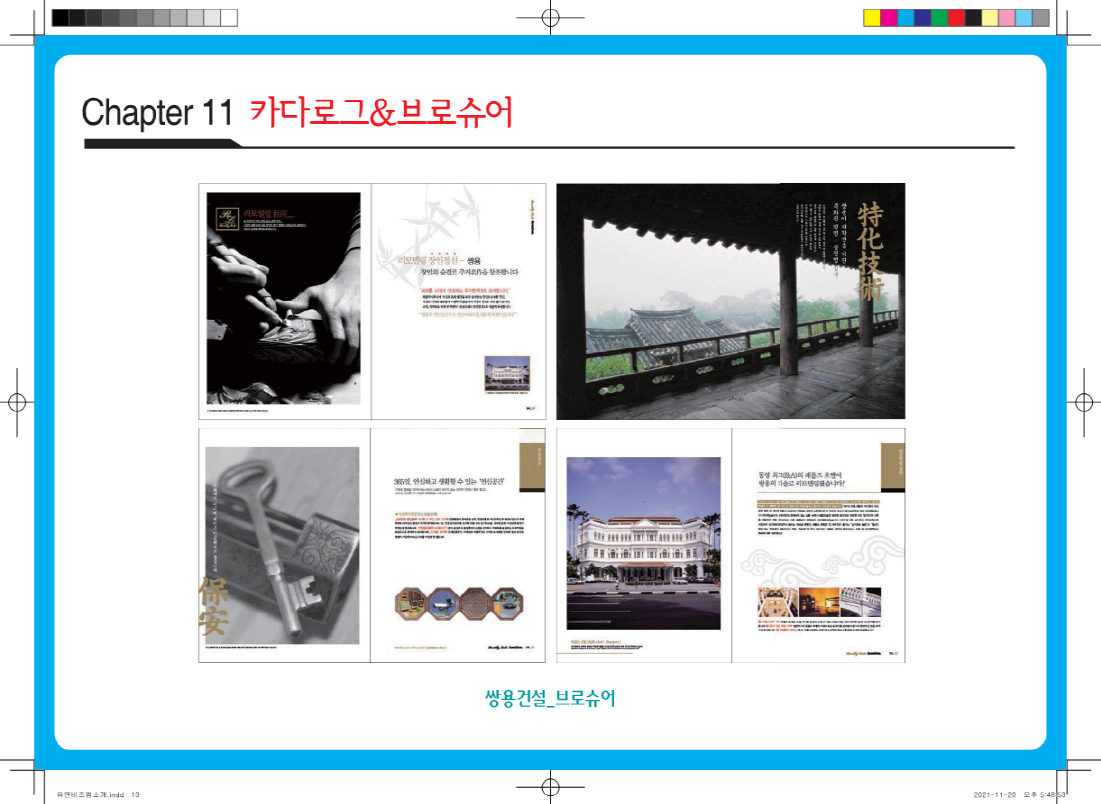
Task: Click the red '카다로그&브로슈어' title
Action: [x=381, y=113]
